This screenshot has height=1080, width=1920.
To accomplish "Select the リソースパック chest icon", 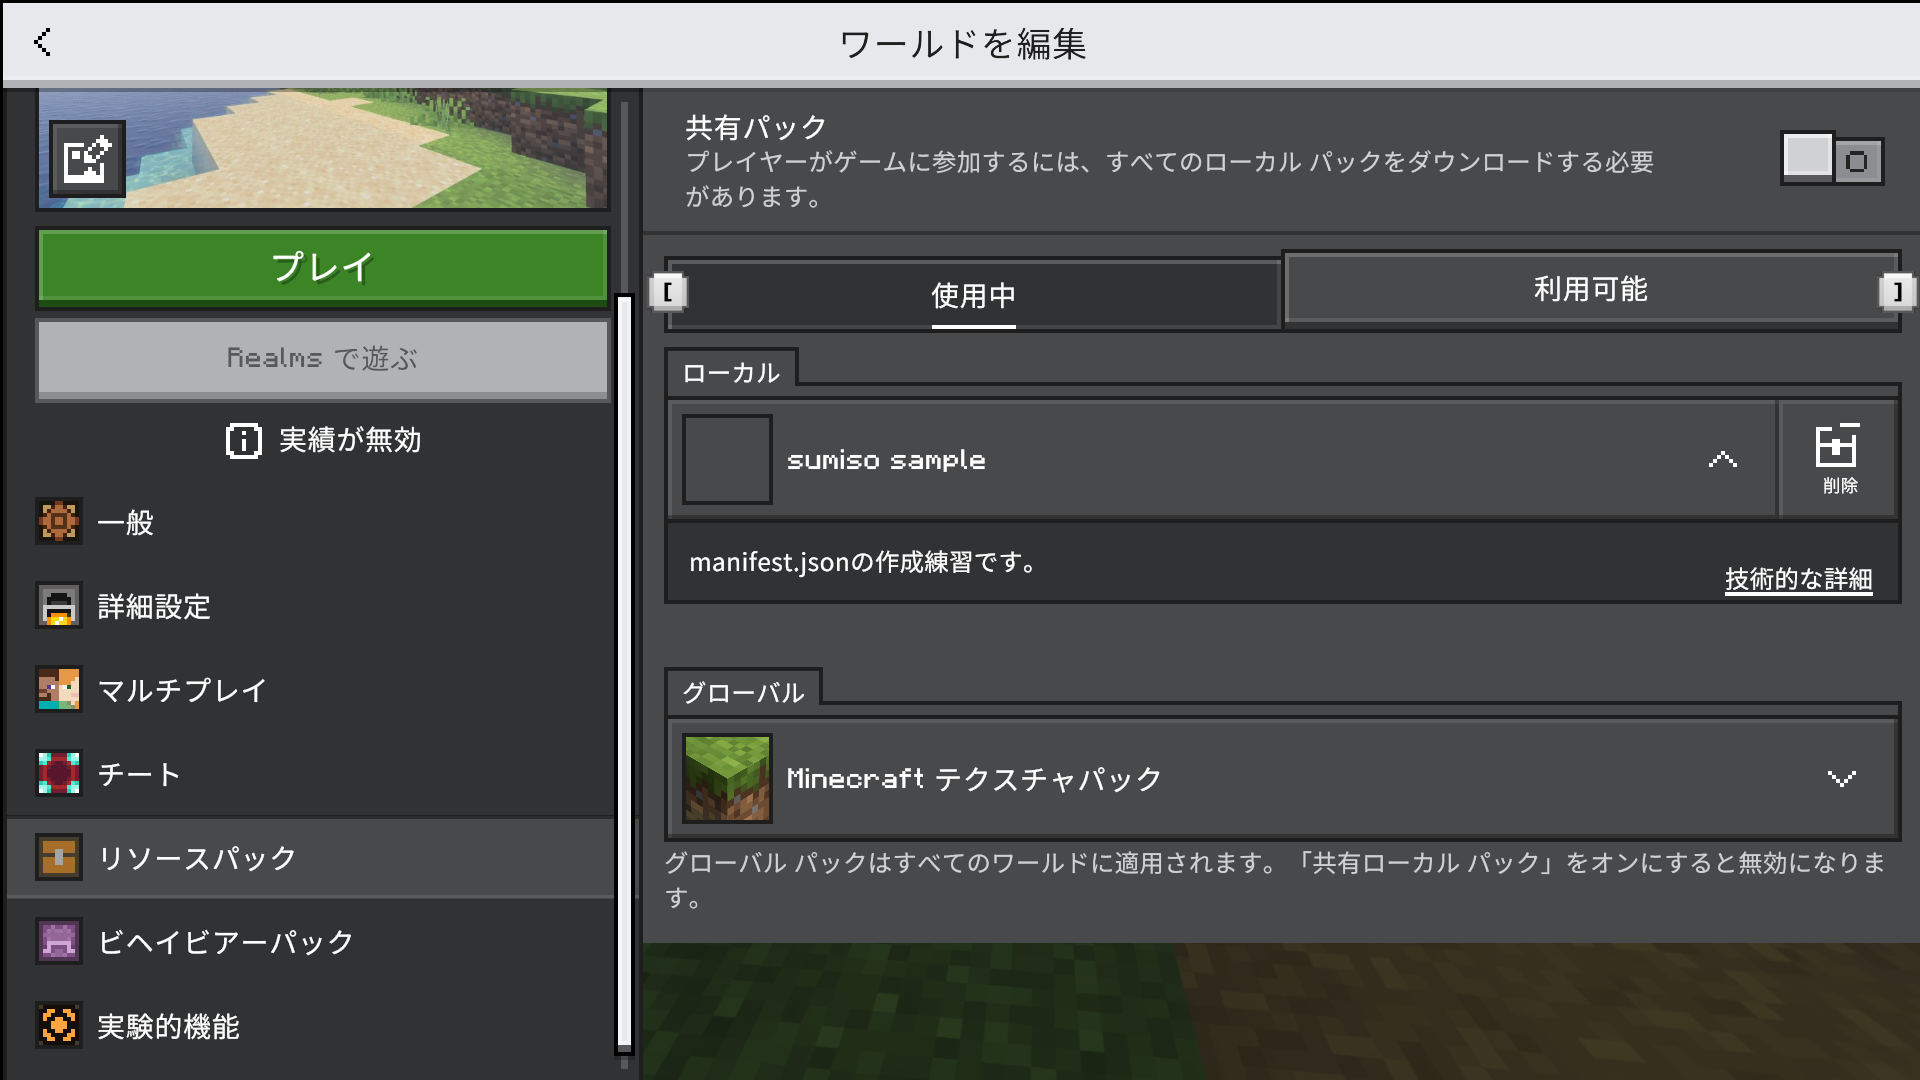I will tap(59, 857).
